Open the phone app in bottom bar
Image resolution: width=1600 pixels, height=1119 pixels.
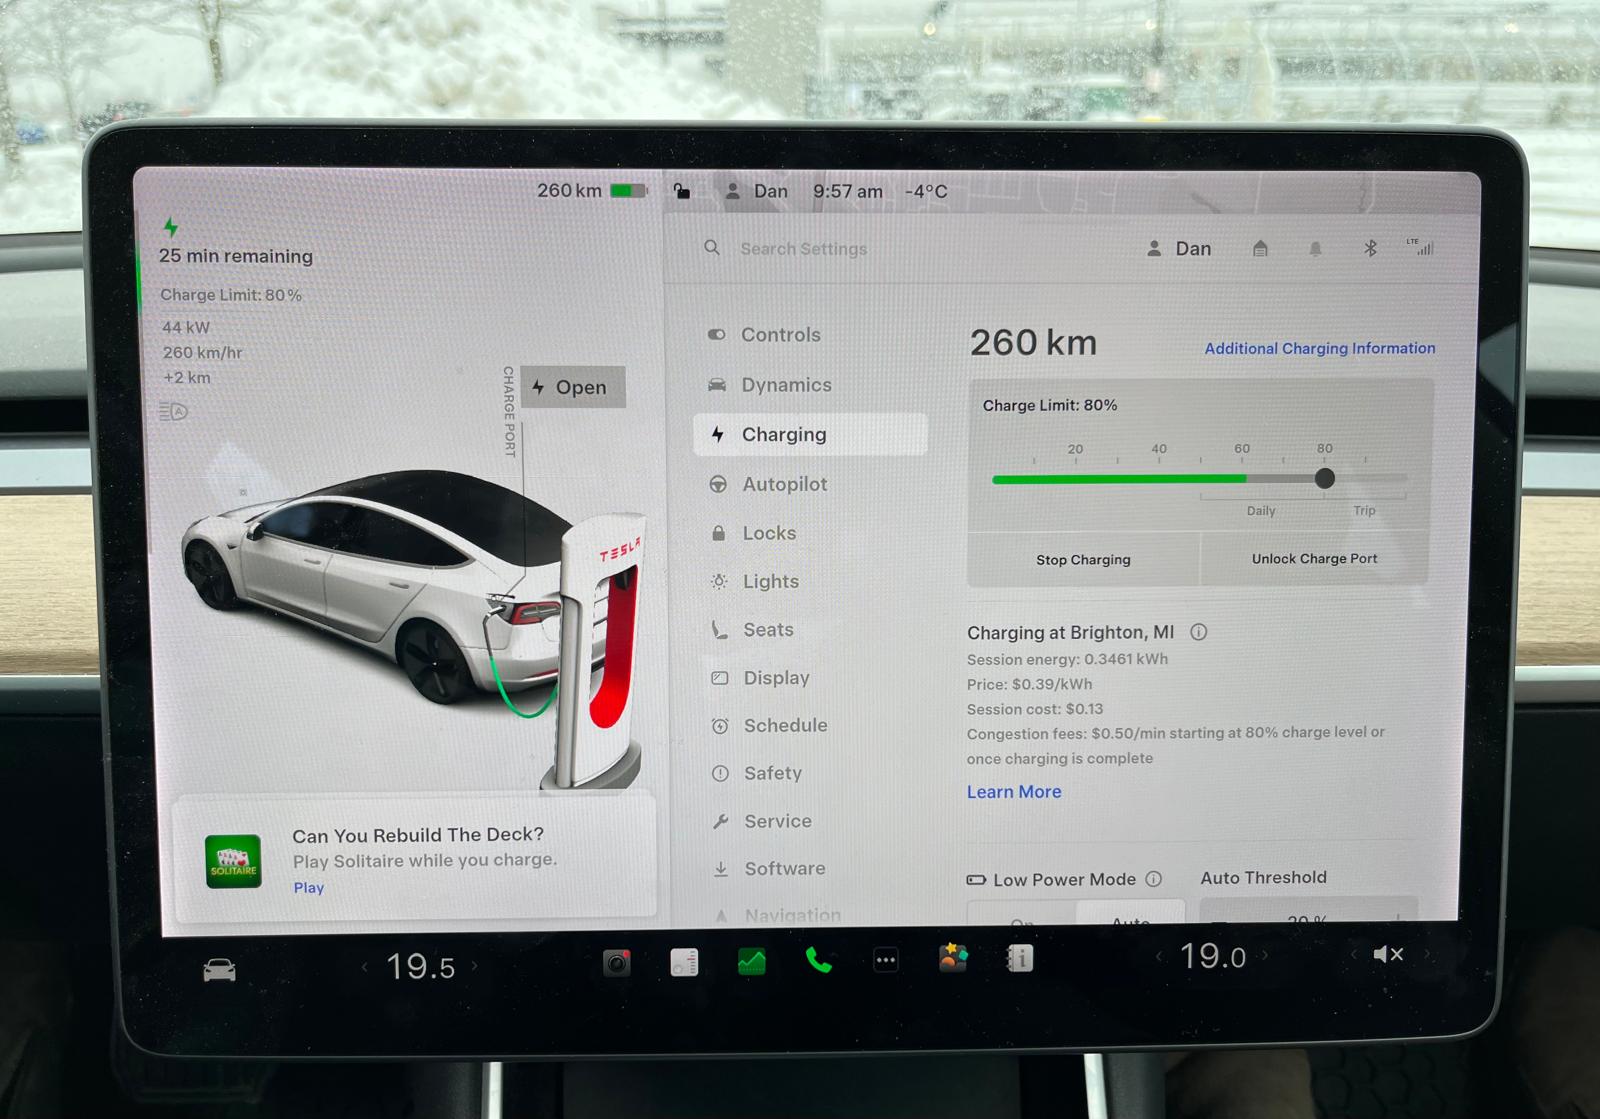818,961
